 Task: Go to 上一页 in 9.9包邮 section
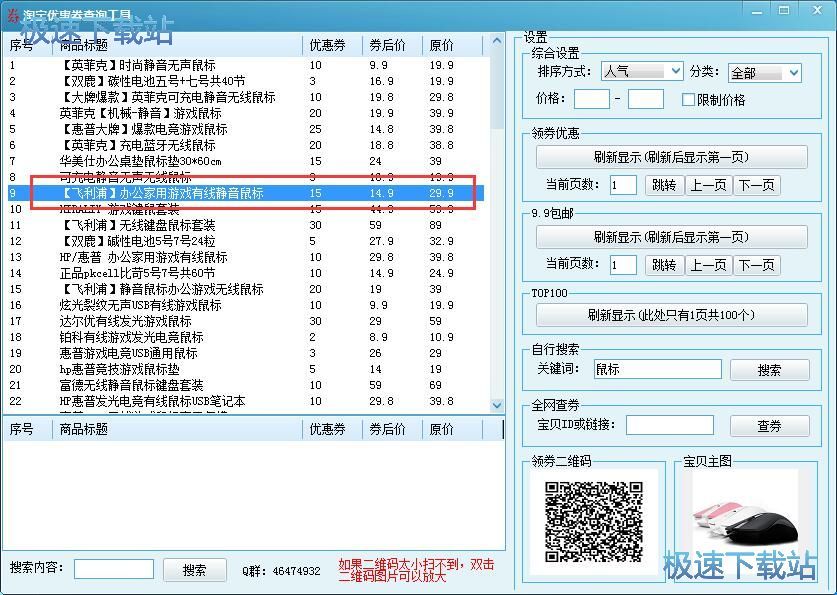coord(708,265)
